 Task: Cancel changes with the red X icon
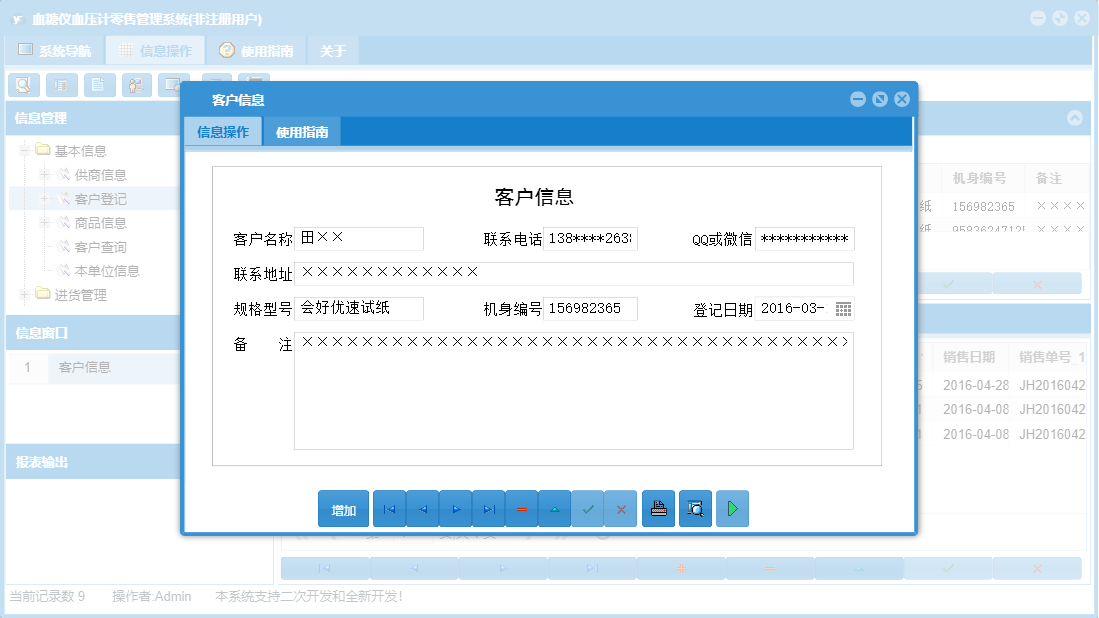620,508
